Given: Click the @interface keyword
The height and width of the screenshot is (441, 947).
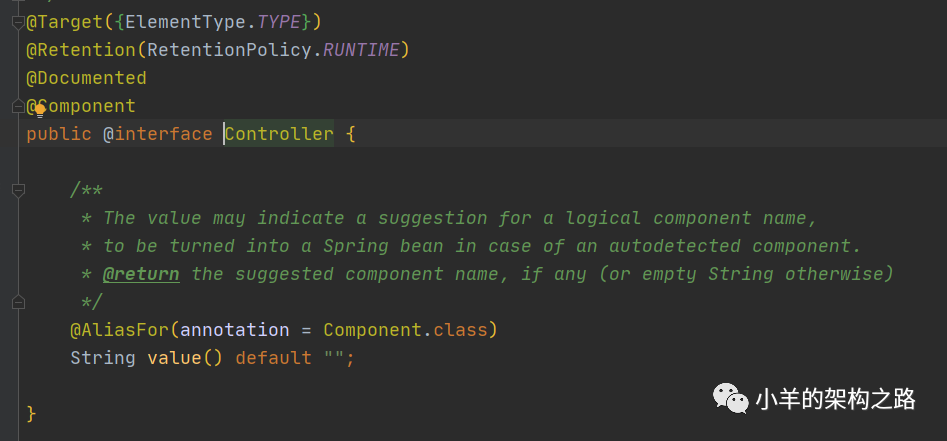Looking at the screenshot, I should (x=158, y=133).
